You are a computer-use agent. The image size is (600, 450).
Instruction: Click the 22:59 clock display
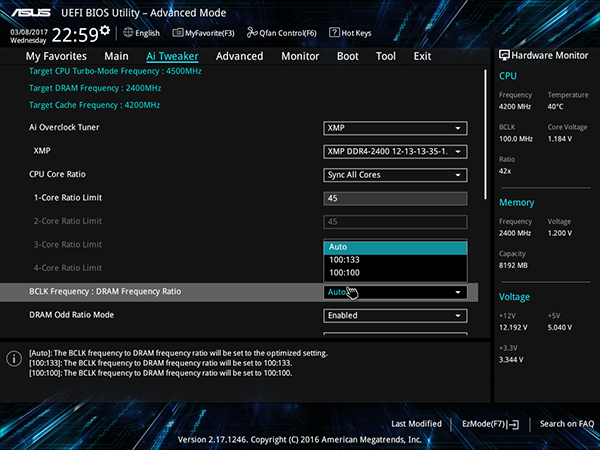(75, 35)
